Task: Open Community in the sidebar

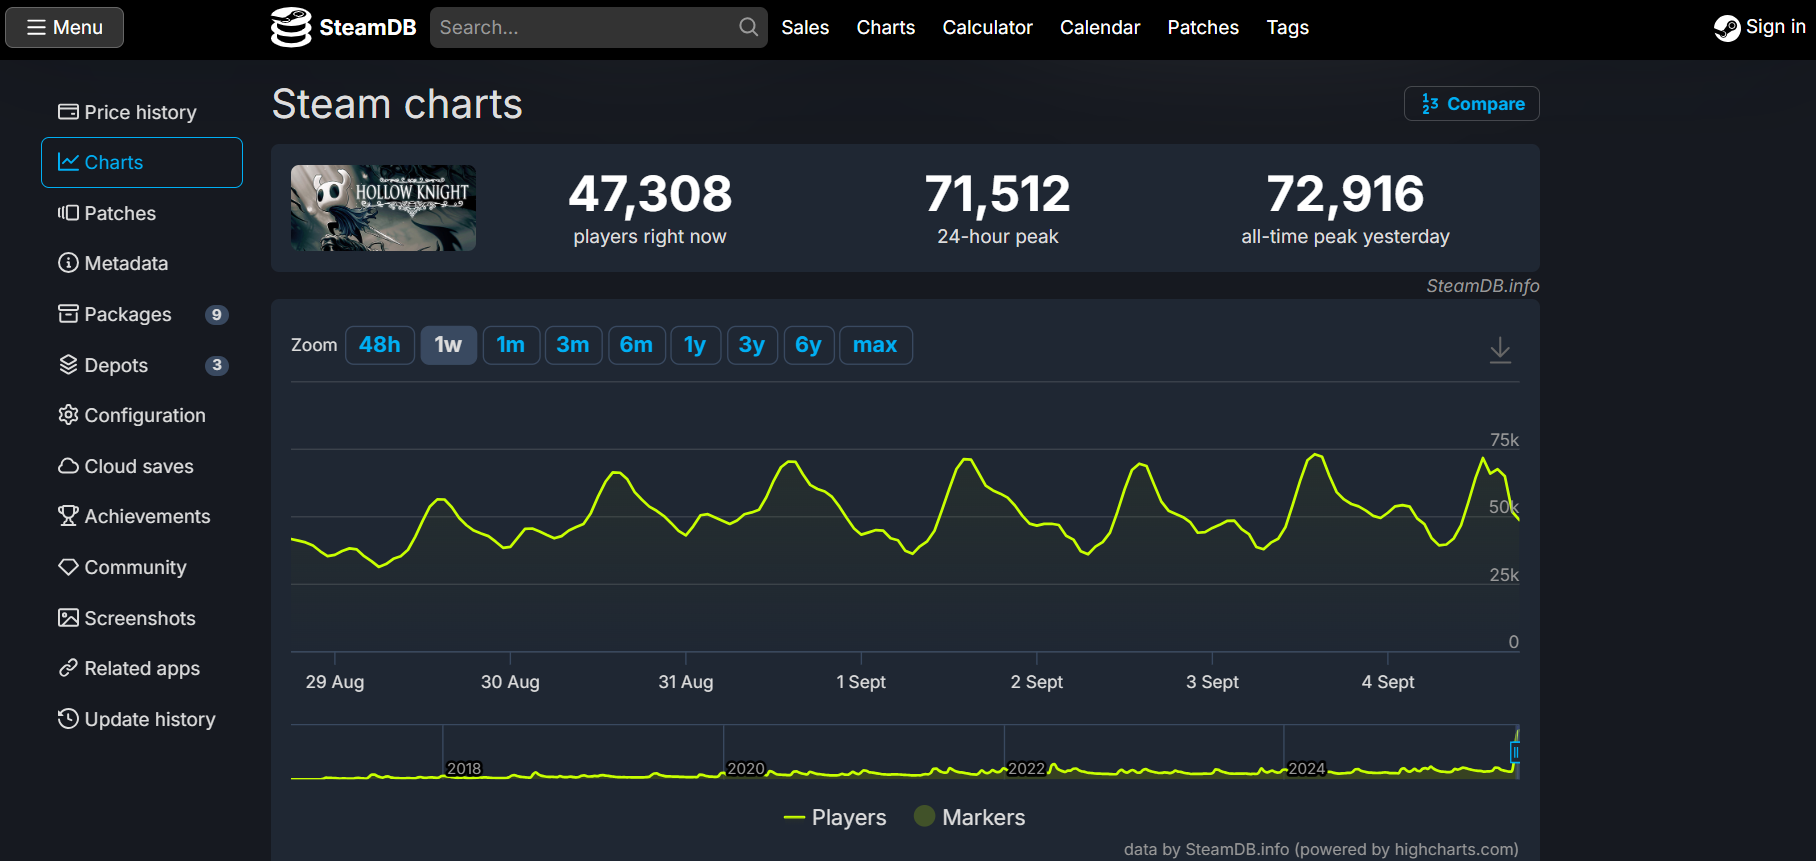Action: 141,567
